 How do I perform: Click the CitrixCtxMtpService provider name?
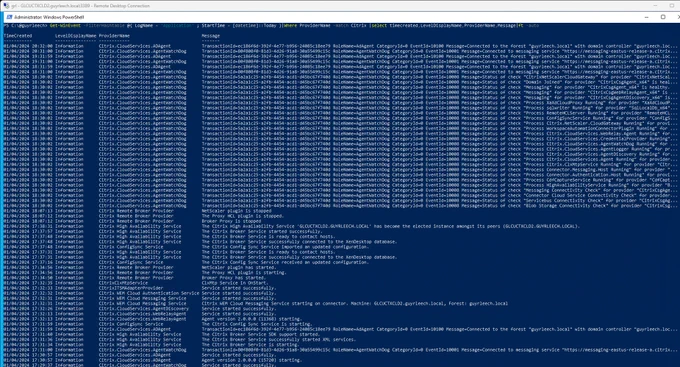point(123,283)
